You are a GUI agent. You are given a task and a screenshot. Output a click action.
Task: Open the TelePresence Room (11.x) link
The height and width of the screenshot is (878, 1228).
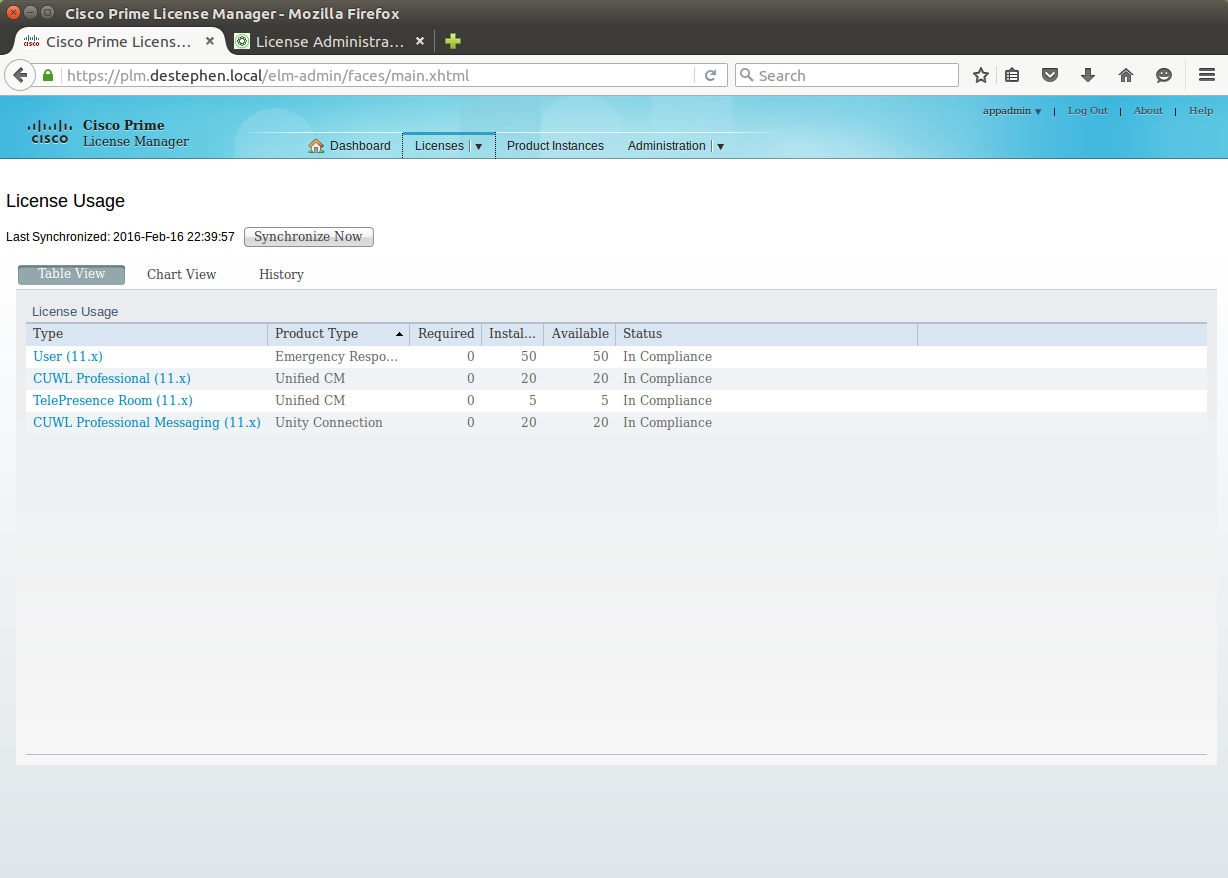point(113,401)
